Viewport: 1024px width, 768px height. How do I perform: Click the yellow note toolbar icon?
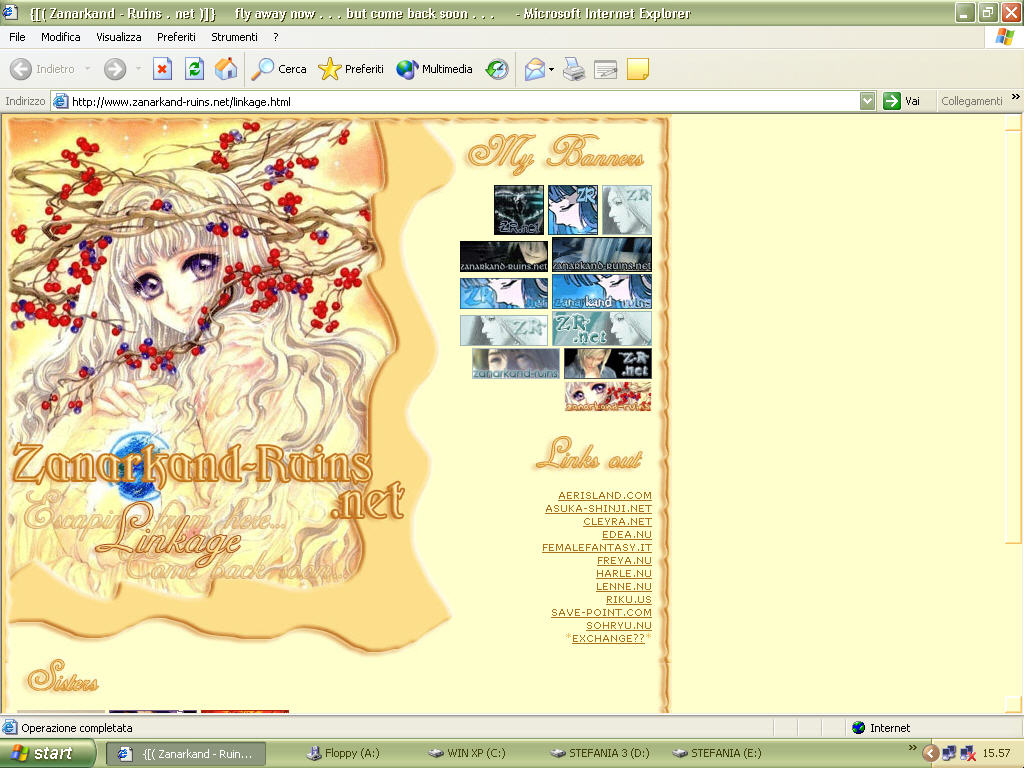[x=637, y=69]
